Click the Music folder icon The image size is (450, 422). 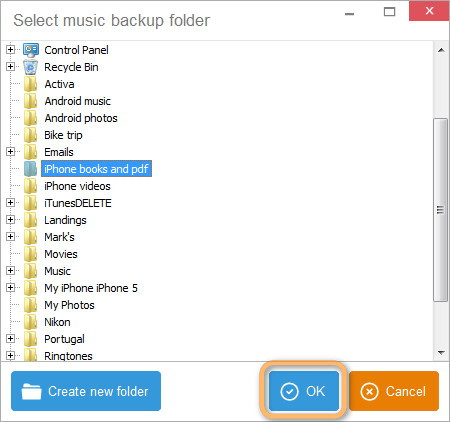click(x=31, y=271)
